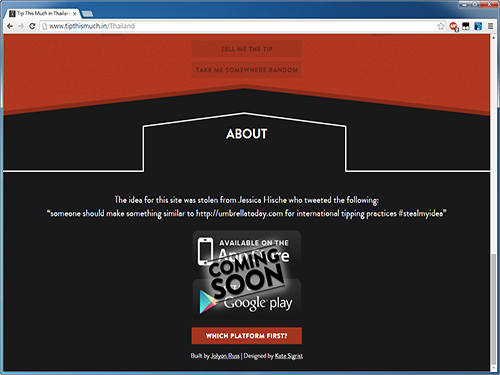
Task: Click the Jessica Hische tweet credit text
Action: [247, 200]
